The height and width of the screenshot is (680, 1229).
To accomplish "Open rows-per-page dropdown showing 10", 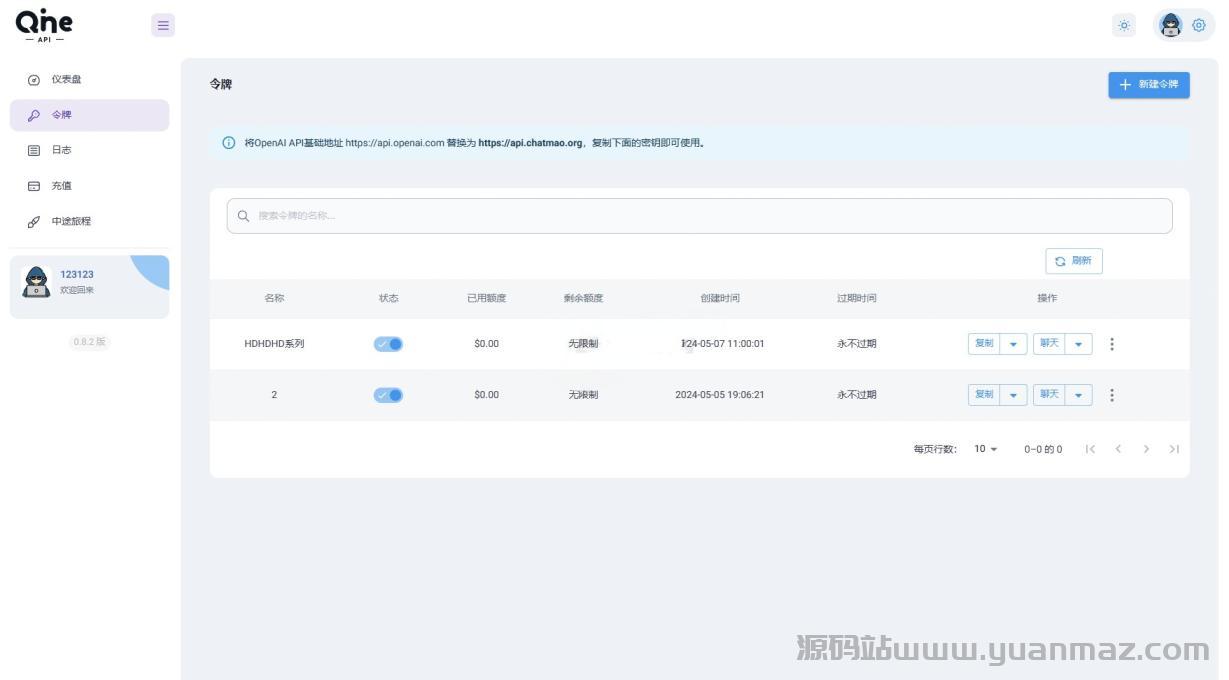I will tap(986, 449).
